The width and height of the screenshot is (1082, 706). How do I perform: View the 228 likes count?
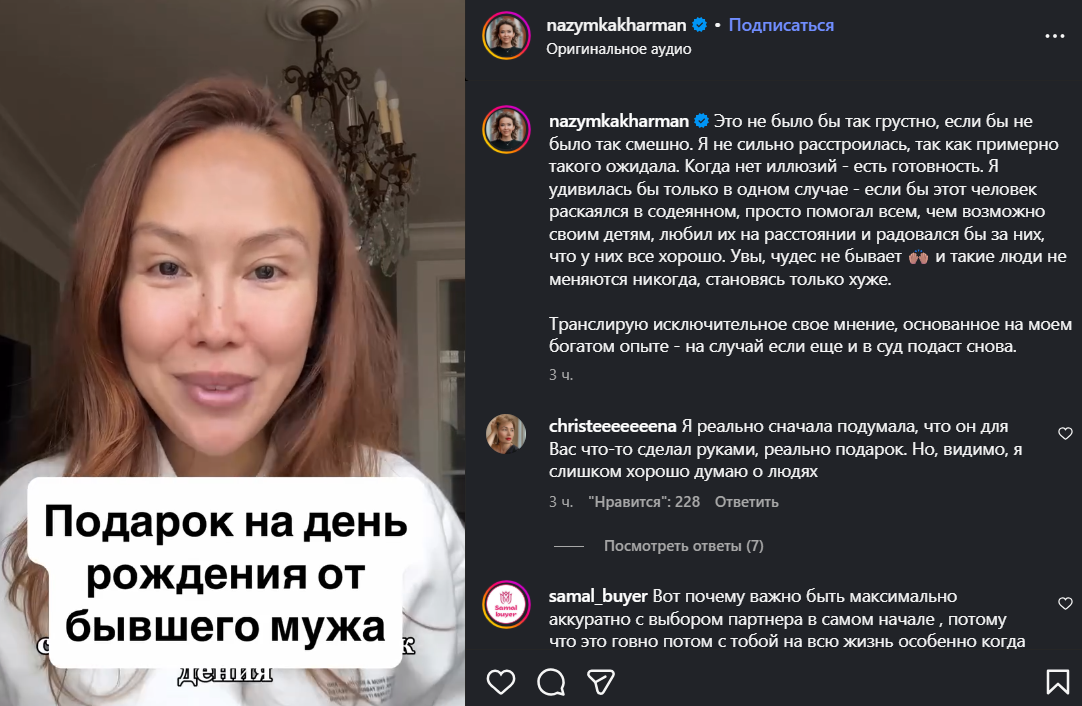[644, 502]
